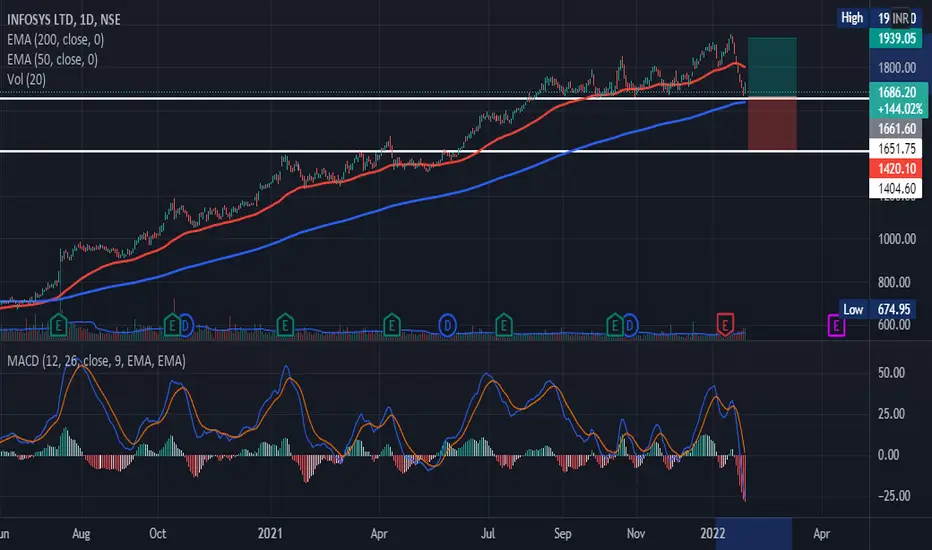Click the 1404.60 price label

pyautogui.click(x=896, y=188)
